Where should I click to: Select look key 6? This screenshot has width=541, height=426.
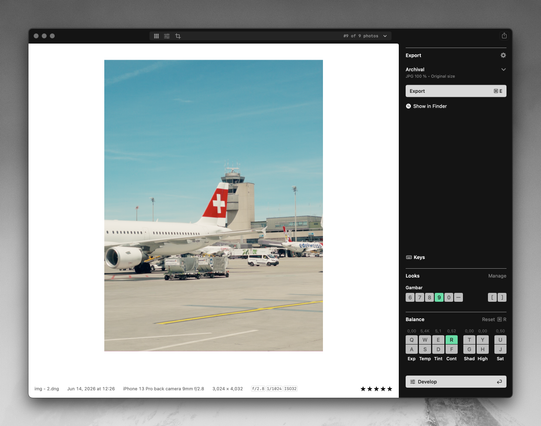(410, 297)
